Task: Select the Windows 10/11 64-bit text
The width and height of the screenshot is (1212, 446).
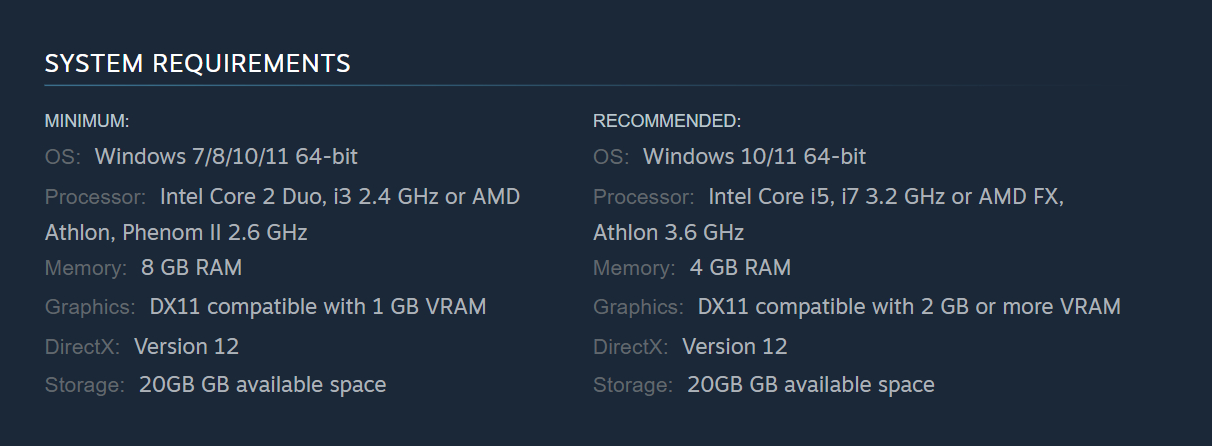Action: [754, 157]
